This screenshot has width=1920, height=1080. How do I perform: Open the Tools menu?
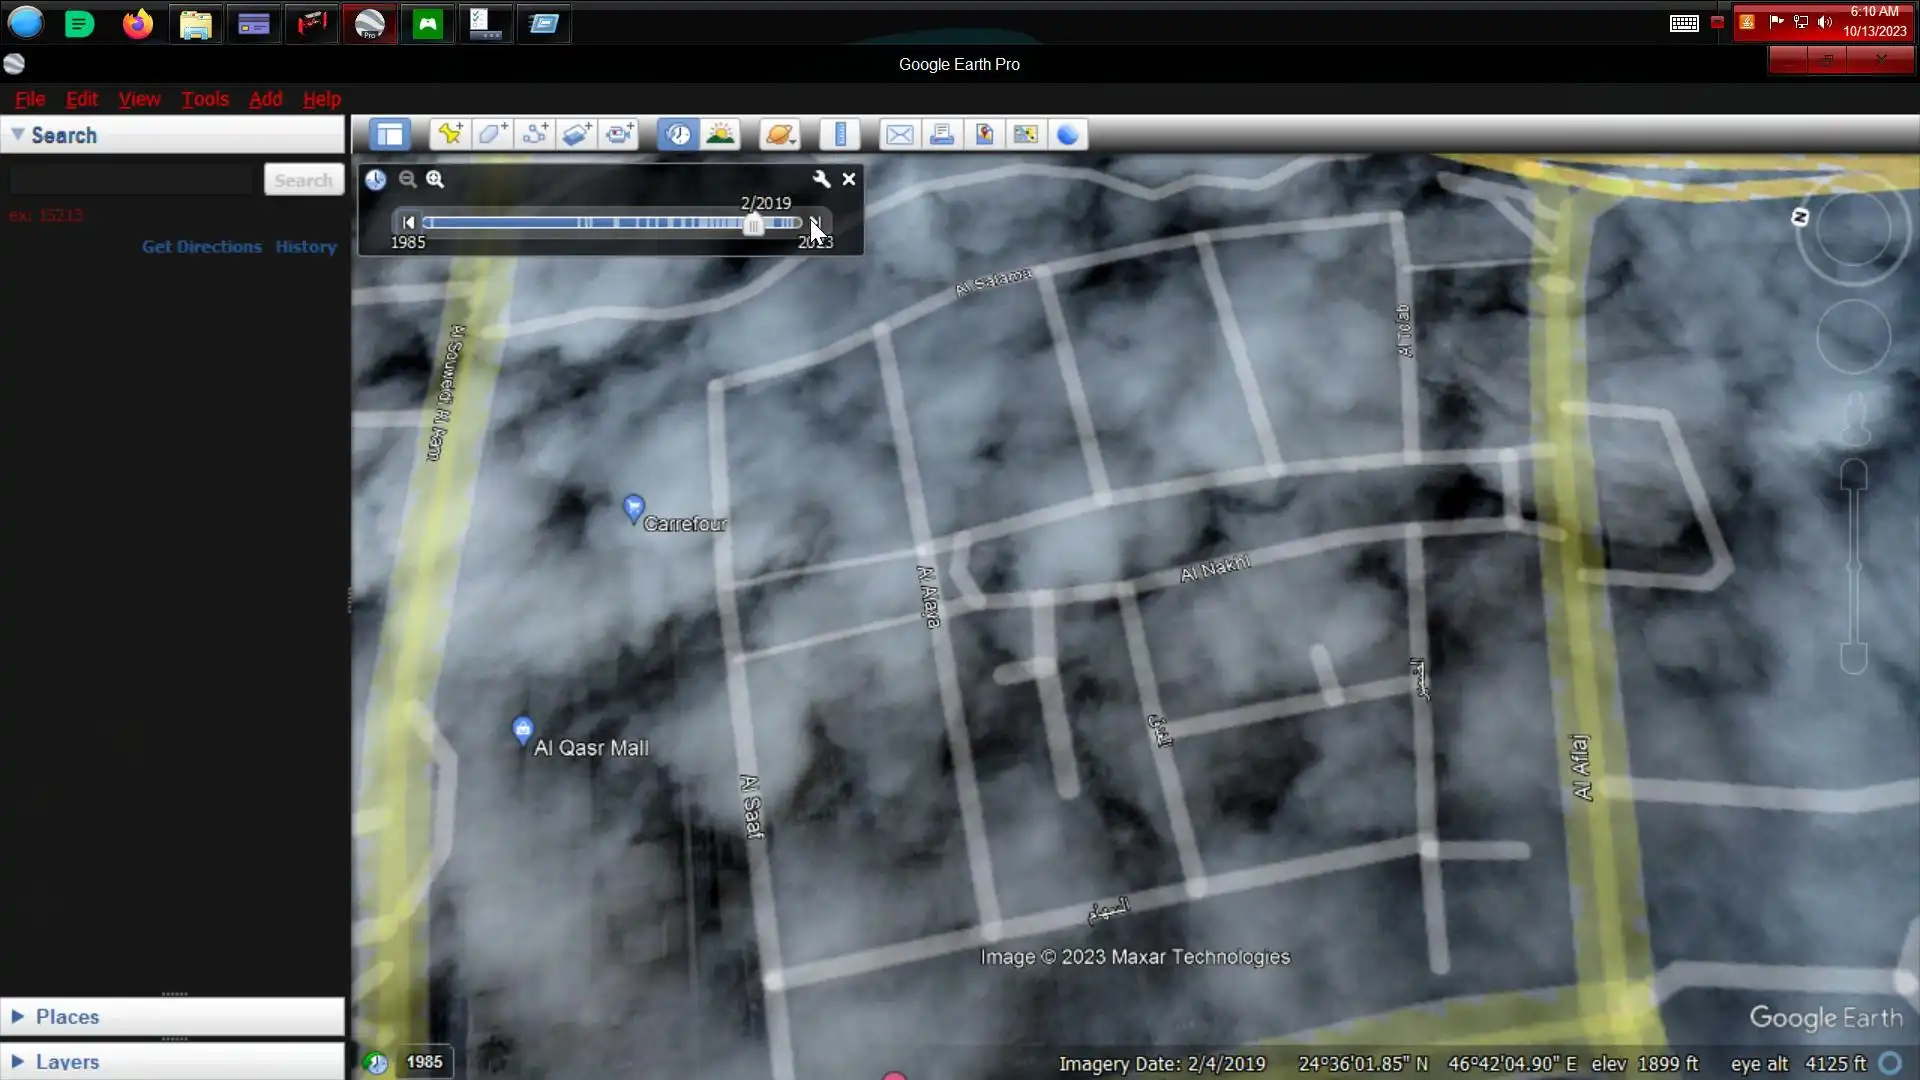[x=205, y=99]
